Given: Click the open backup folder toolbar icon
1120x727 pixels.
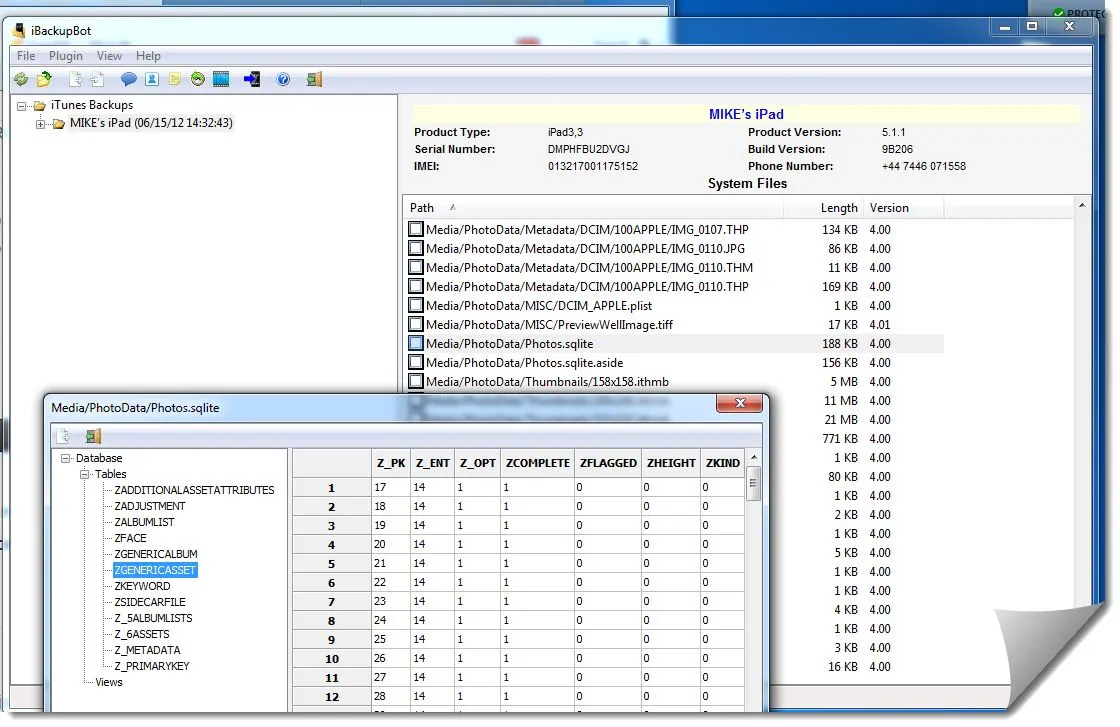Looking at the screenshot, I should coord(44,80).
